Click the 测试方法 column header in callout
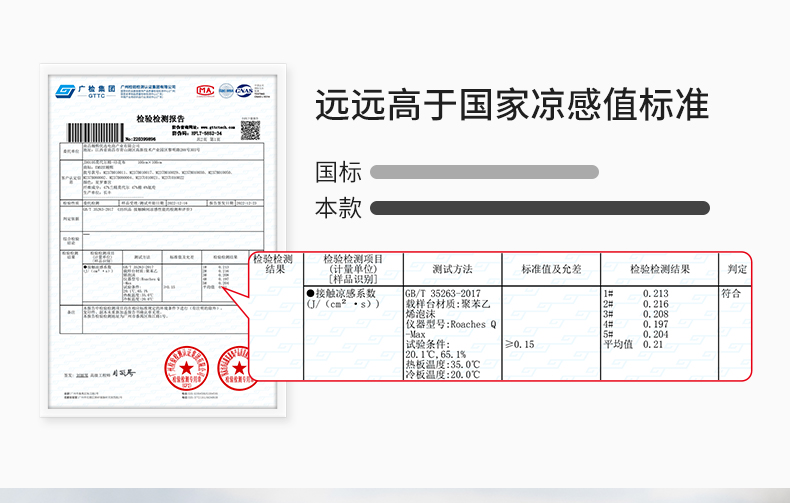Viewport: 790px width, 503px height. point(452,269)
